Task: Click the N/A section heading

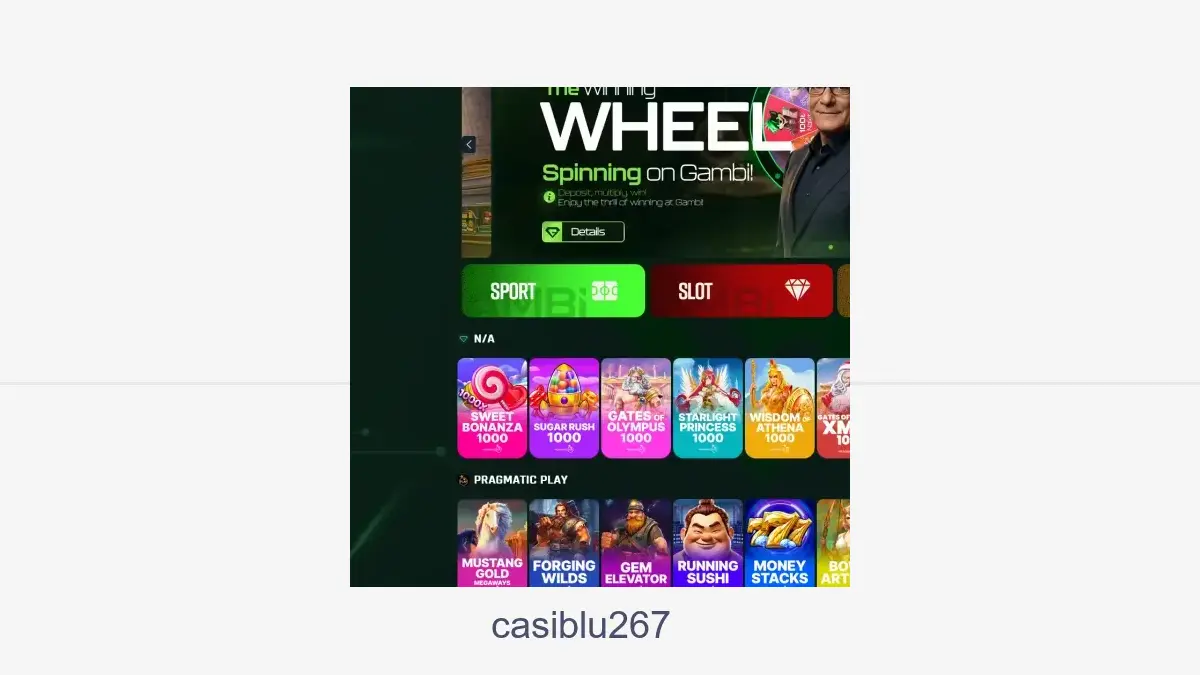Action: pyautogui.click(x=484, y=339)
